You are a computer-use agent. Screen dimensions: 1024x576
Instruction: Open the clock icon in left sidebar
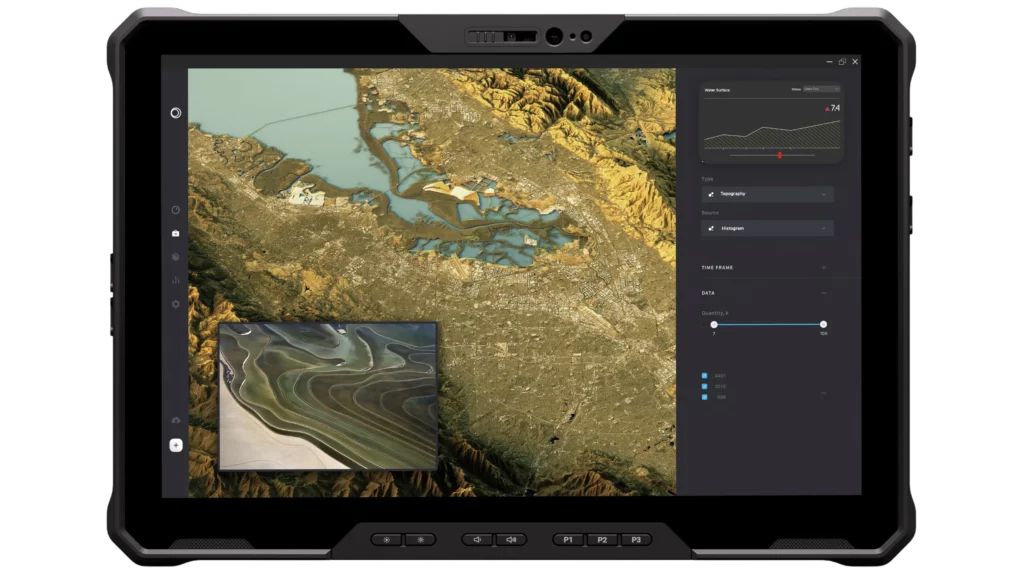(176, 210)
